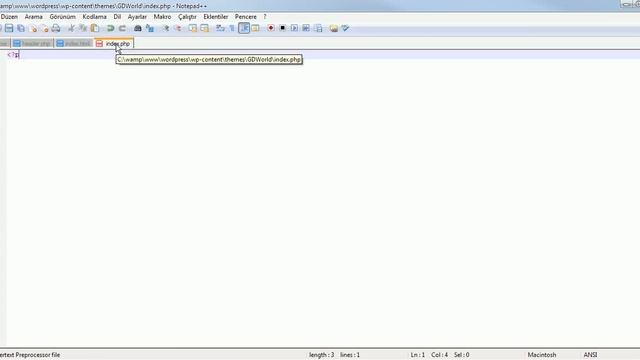Click the red unsaved icon on index.php tab

point(99,44)
